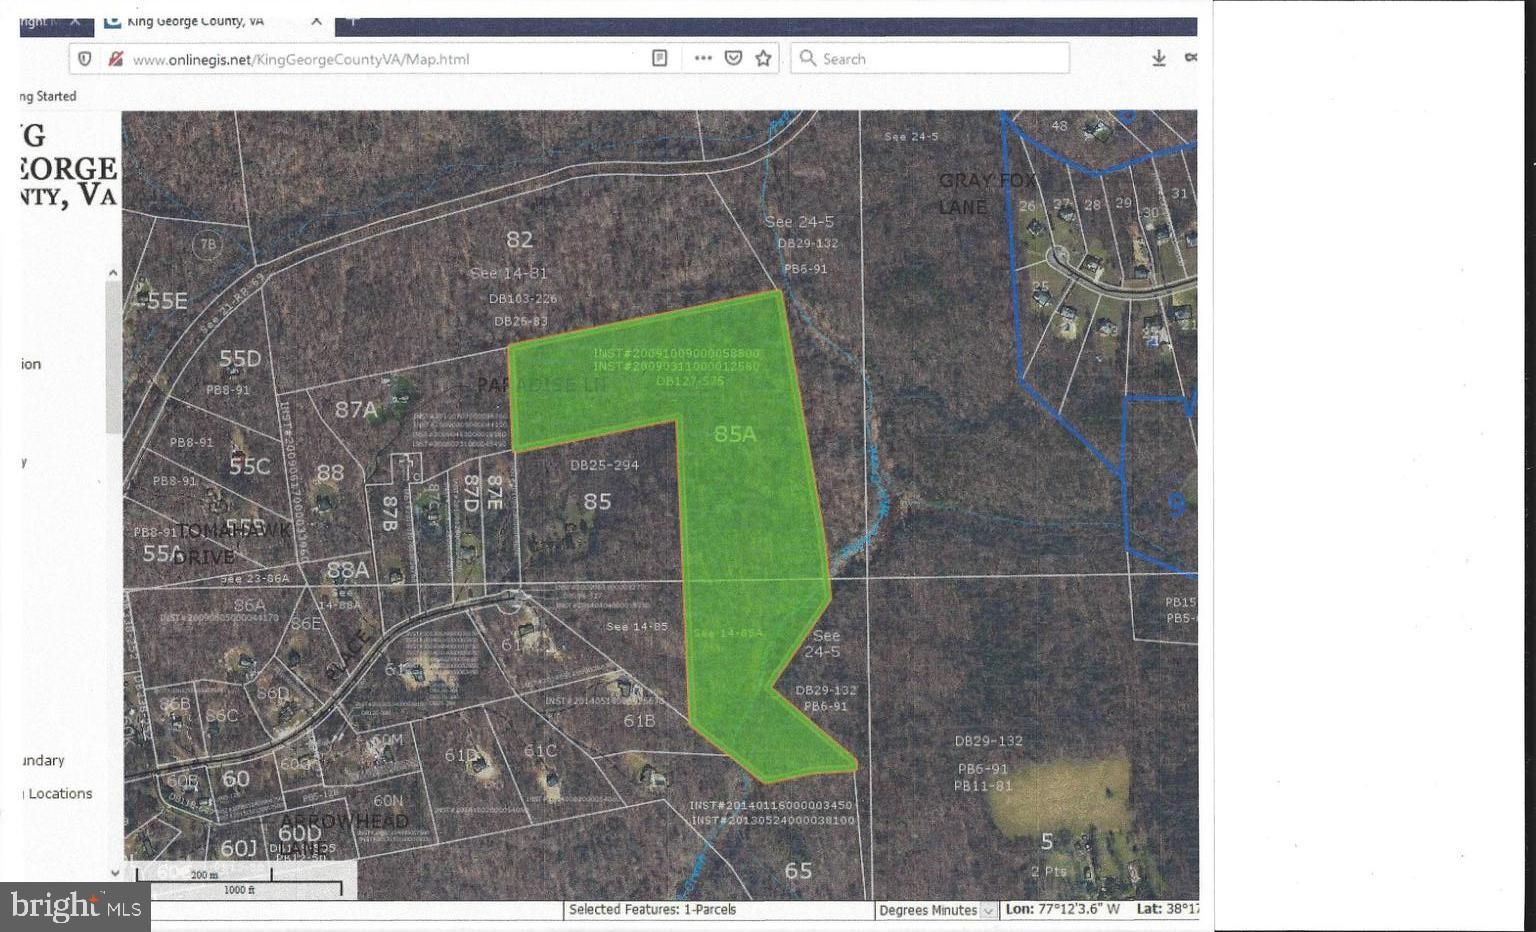The image size is (1536, 932).
Task: Click the 200 m / 1000 ft scale bar
Action: tap(240, 880)
